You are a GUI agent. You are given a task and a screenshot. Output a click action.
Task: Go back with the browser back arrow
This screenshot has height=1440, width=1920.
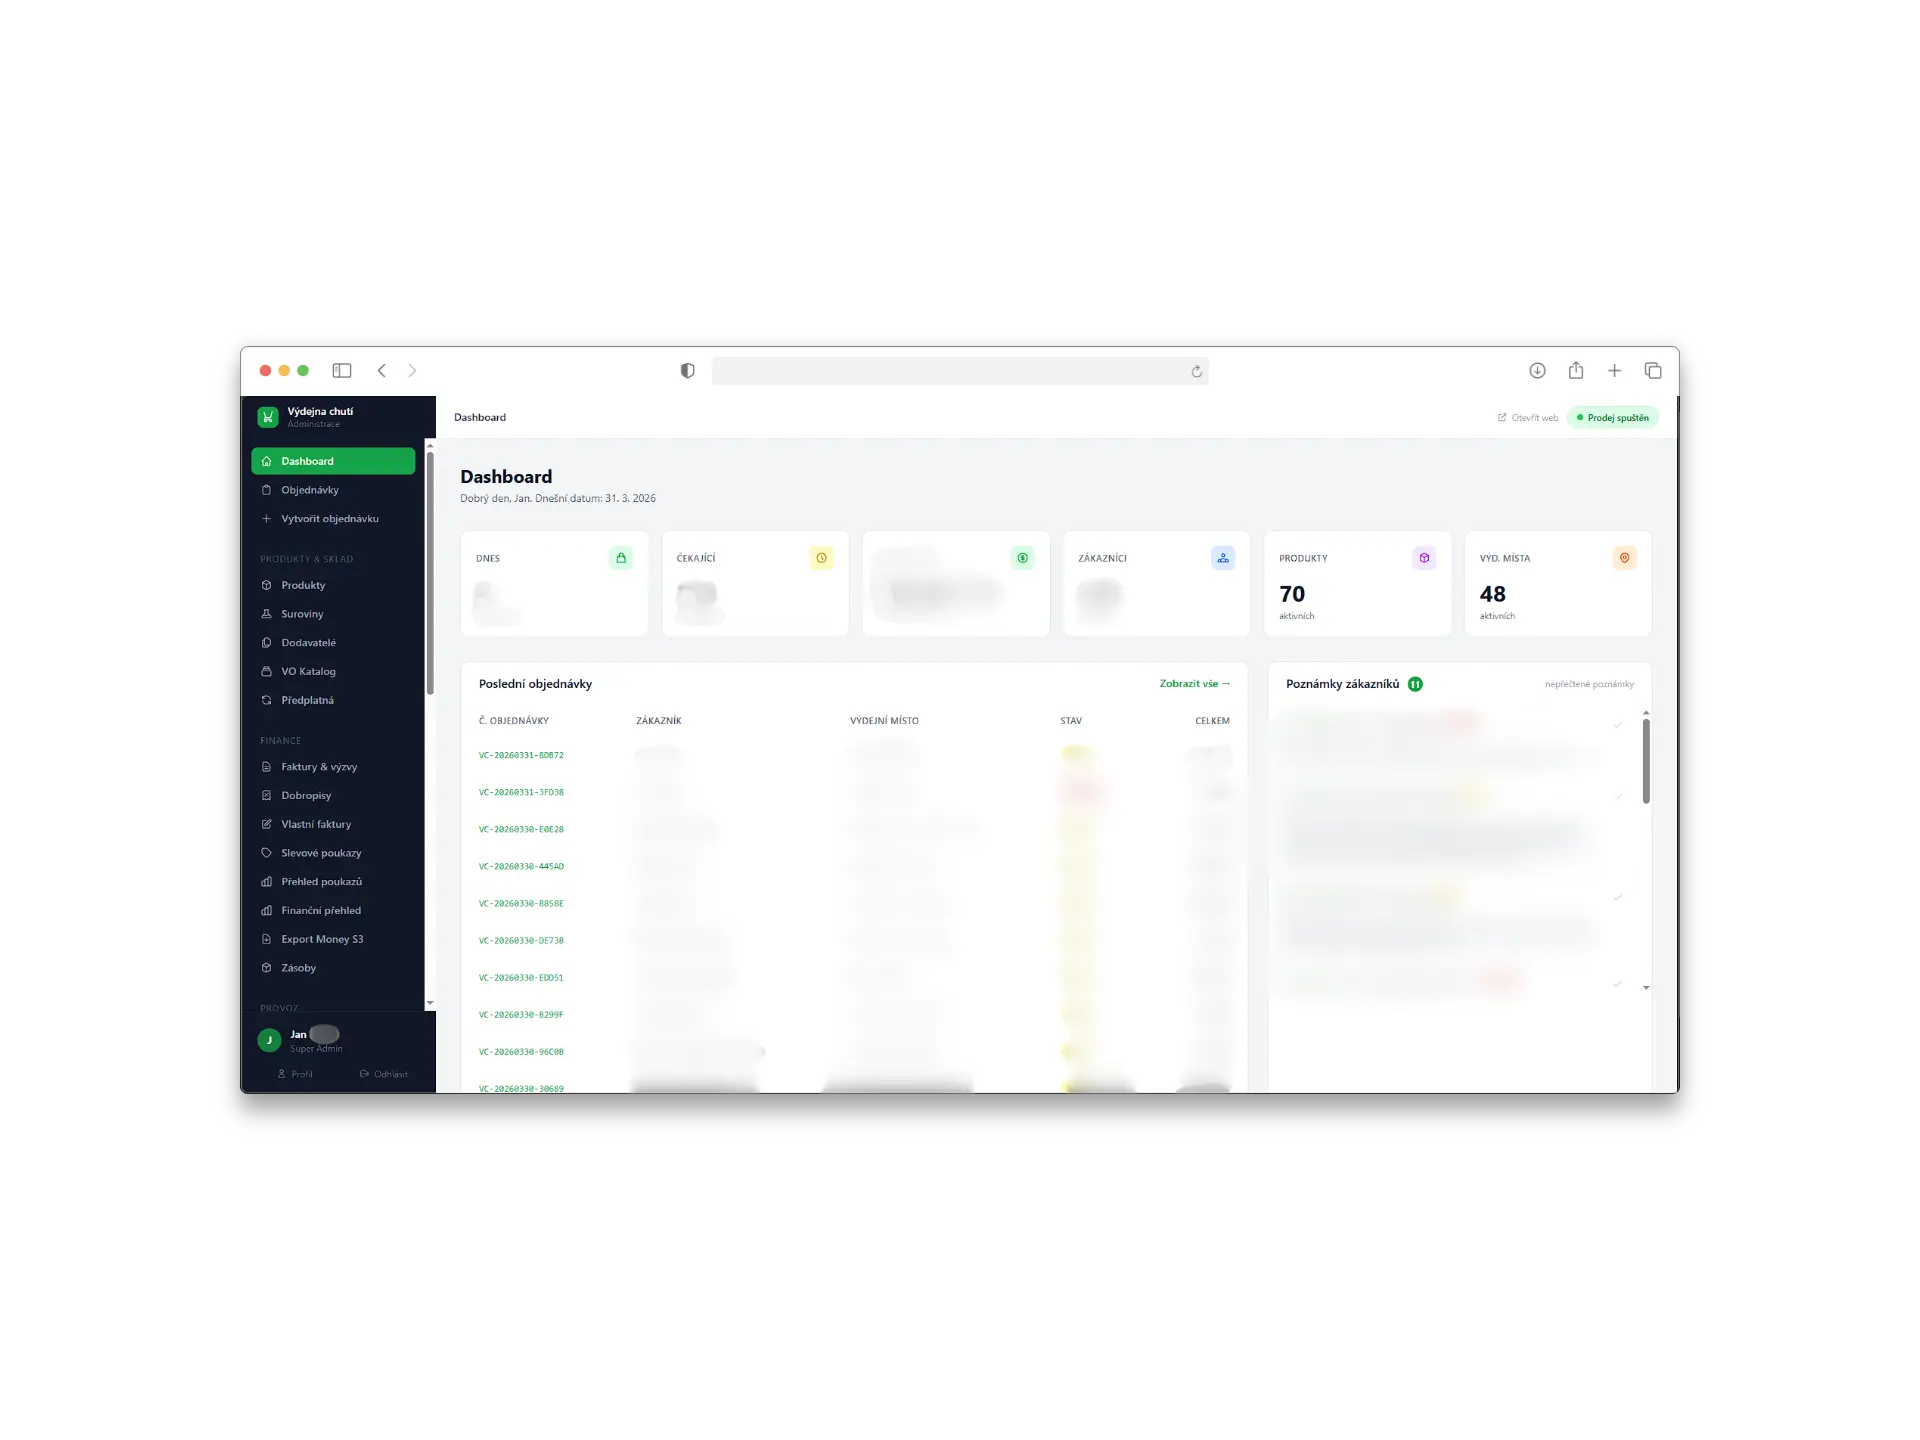coord(381,371)
